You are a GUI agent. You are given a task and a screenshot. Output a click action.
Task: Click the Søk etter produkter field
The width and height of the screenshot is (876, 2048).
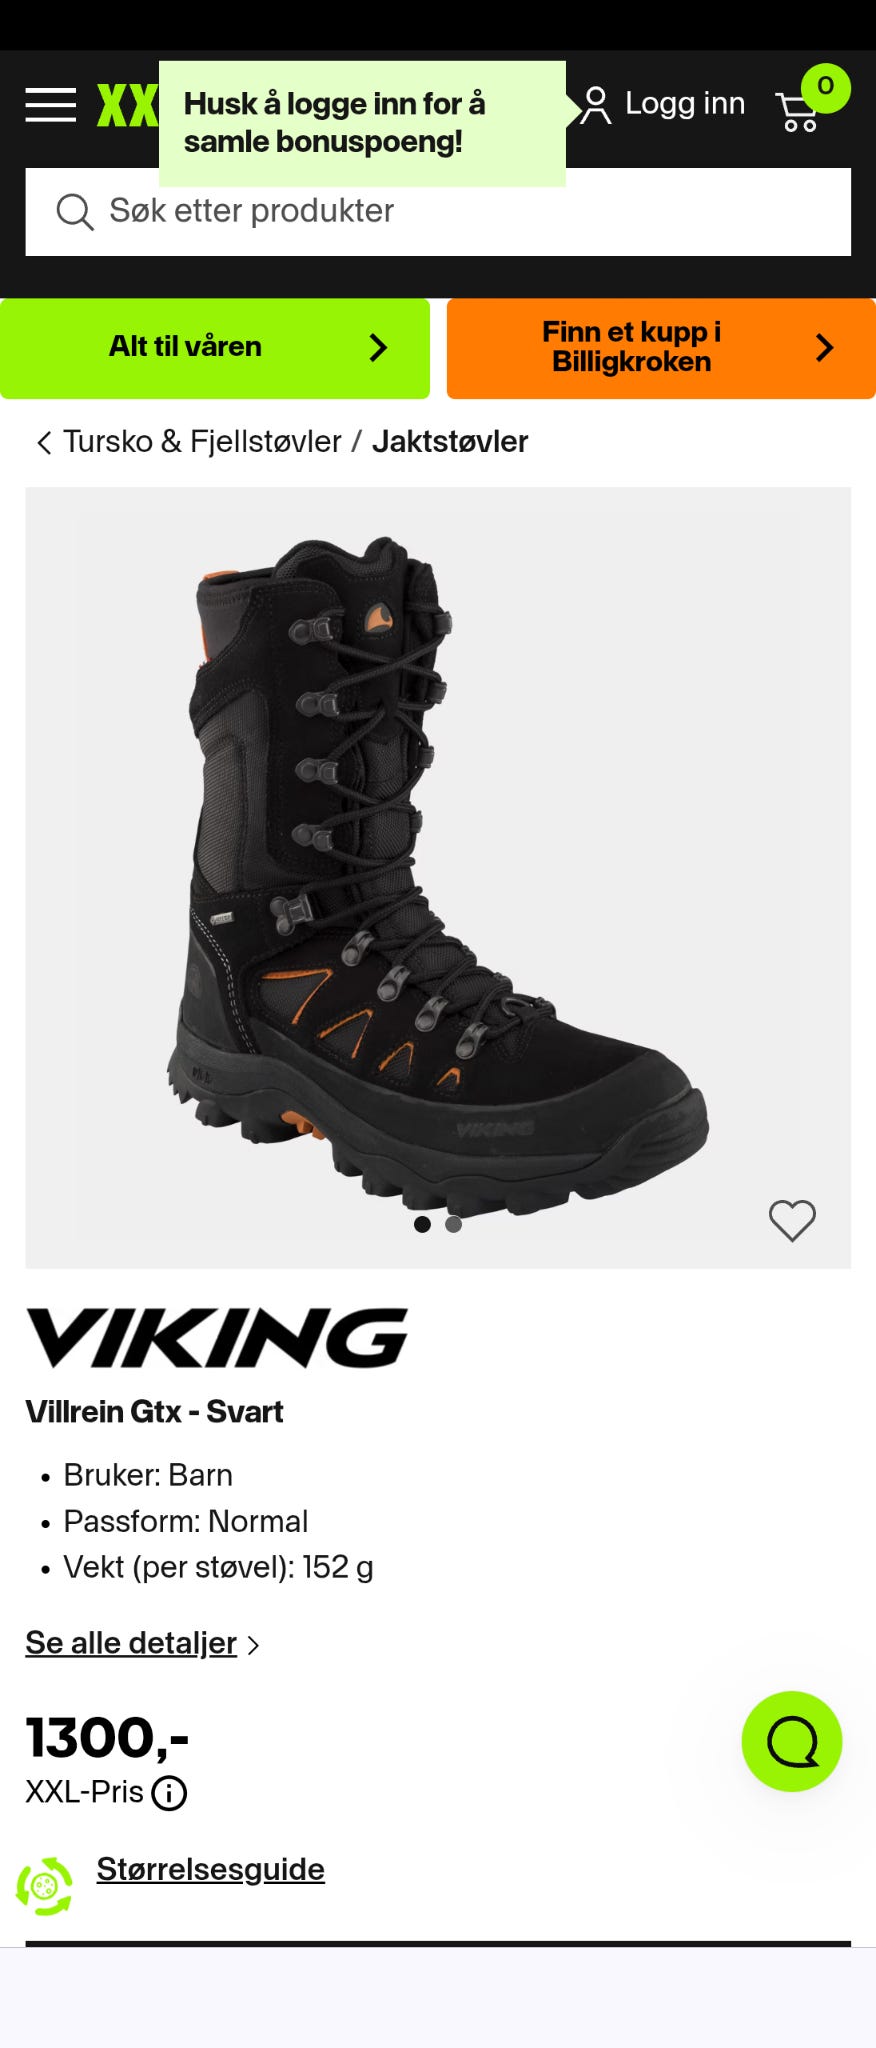coord(438,212)
